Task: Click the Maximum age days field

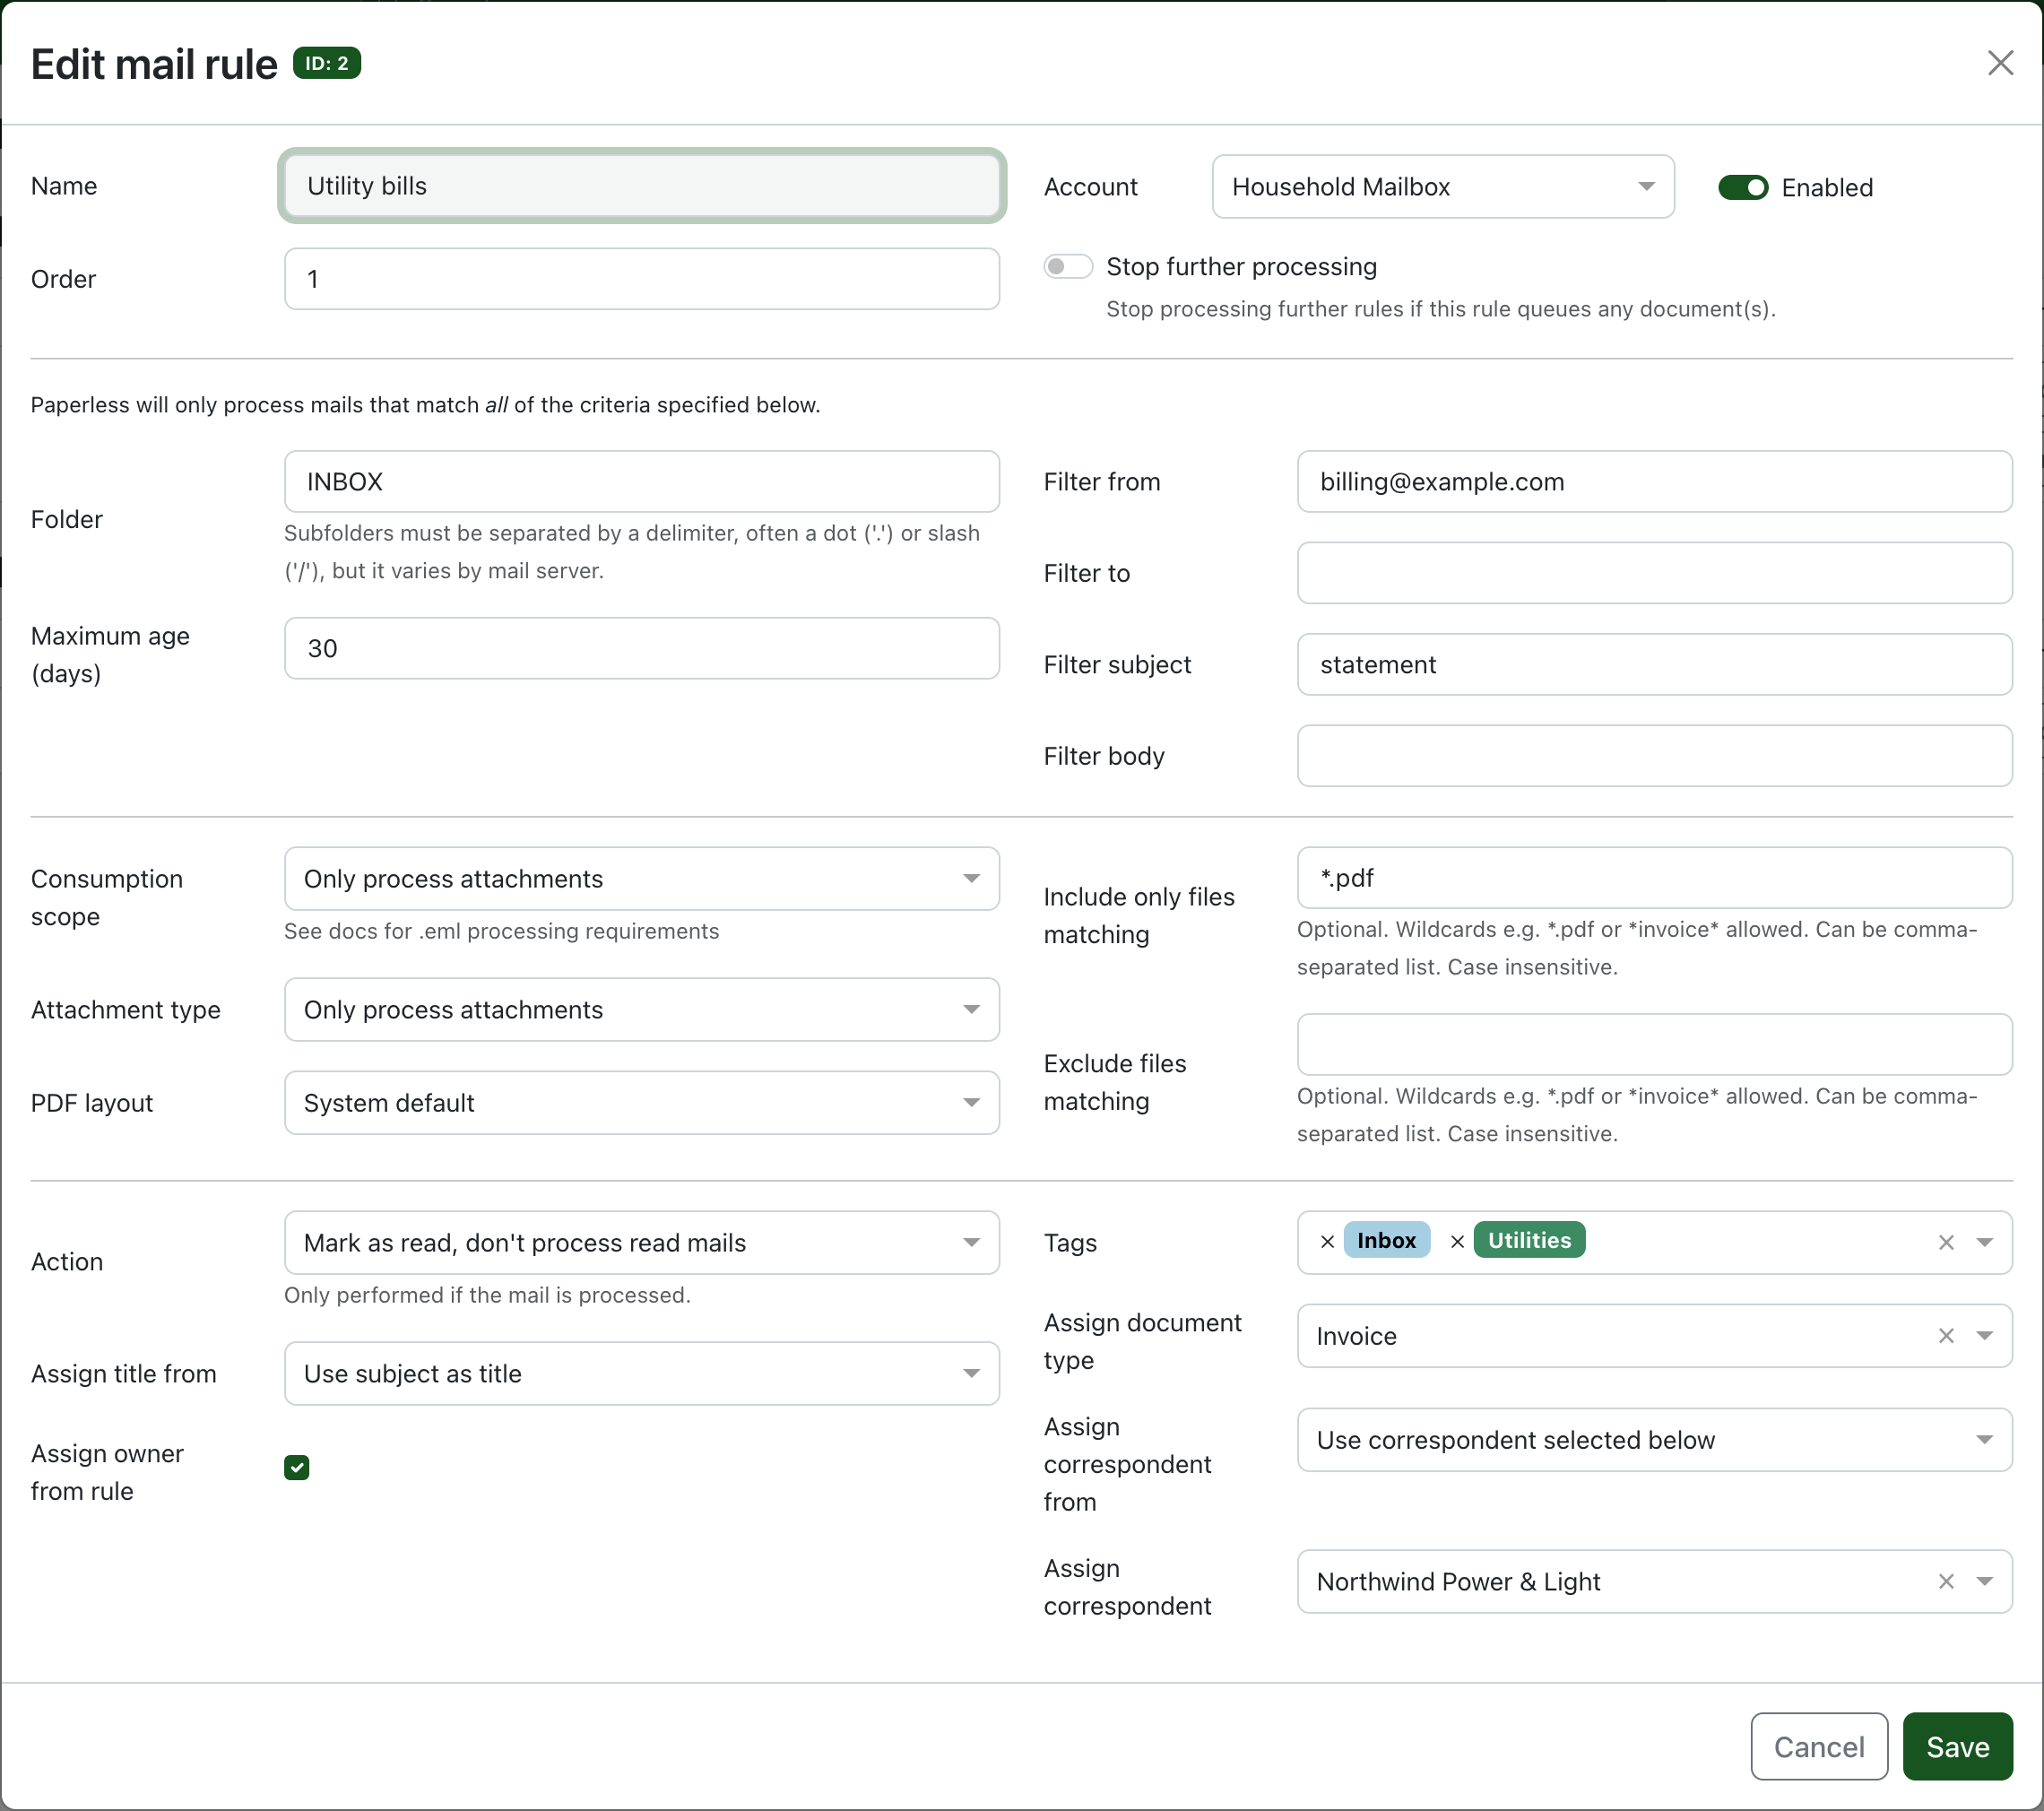Action: (x=641, y=648)
